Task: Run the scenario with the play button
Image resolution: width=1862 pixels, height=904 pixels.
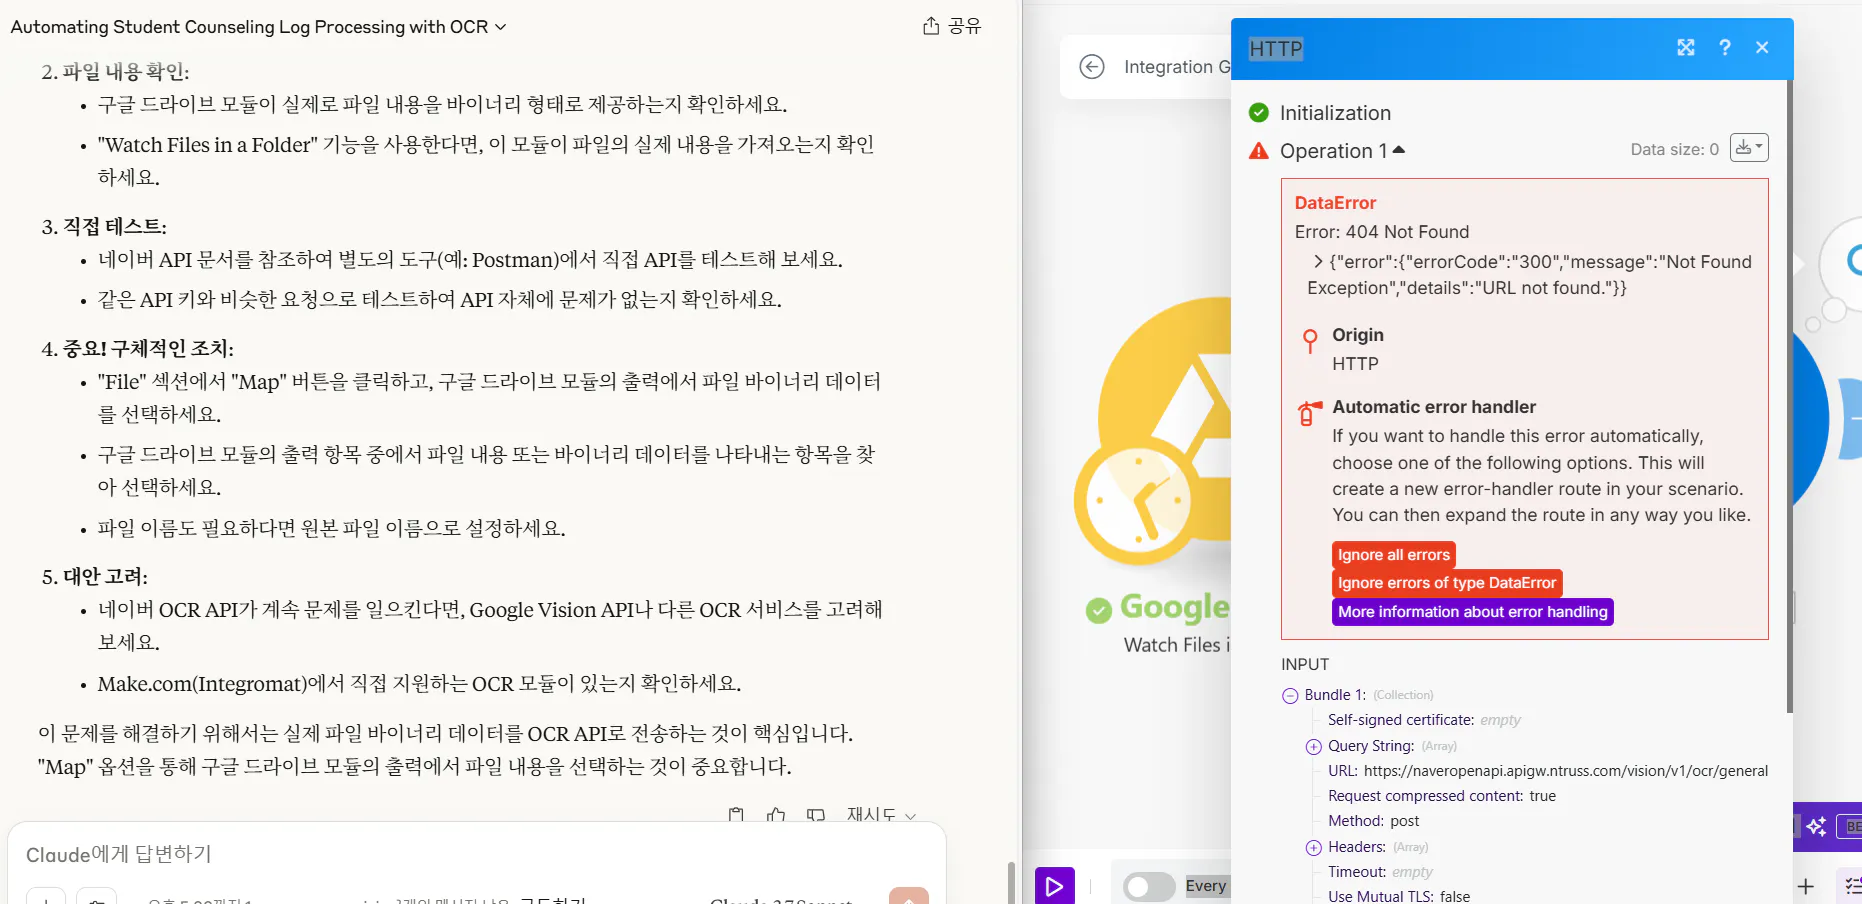Action: tap(1054, 886)
